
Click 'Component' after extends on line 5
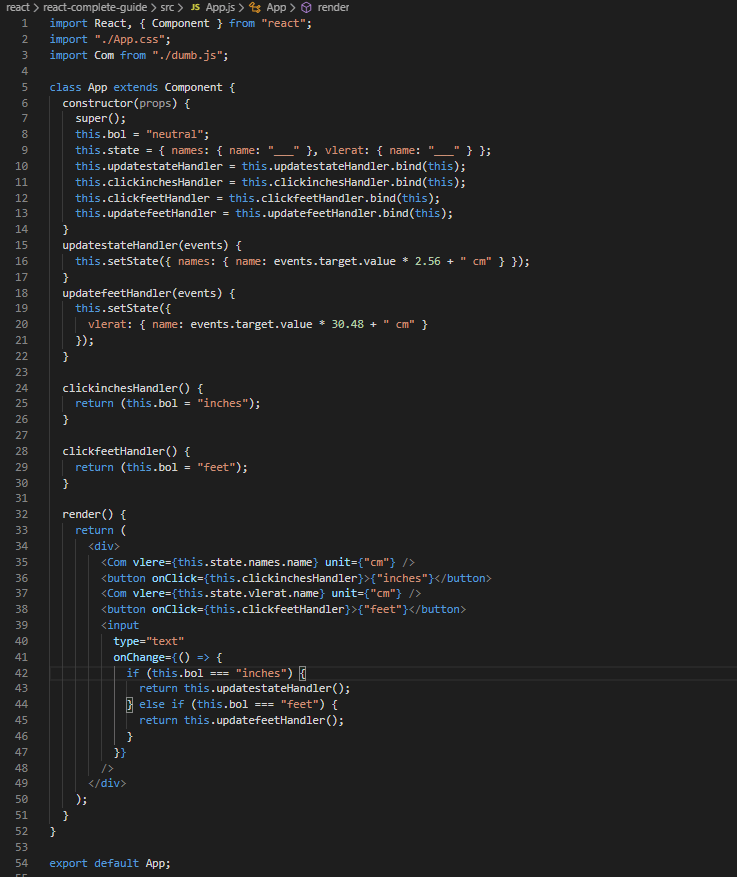coord(193,87)
